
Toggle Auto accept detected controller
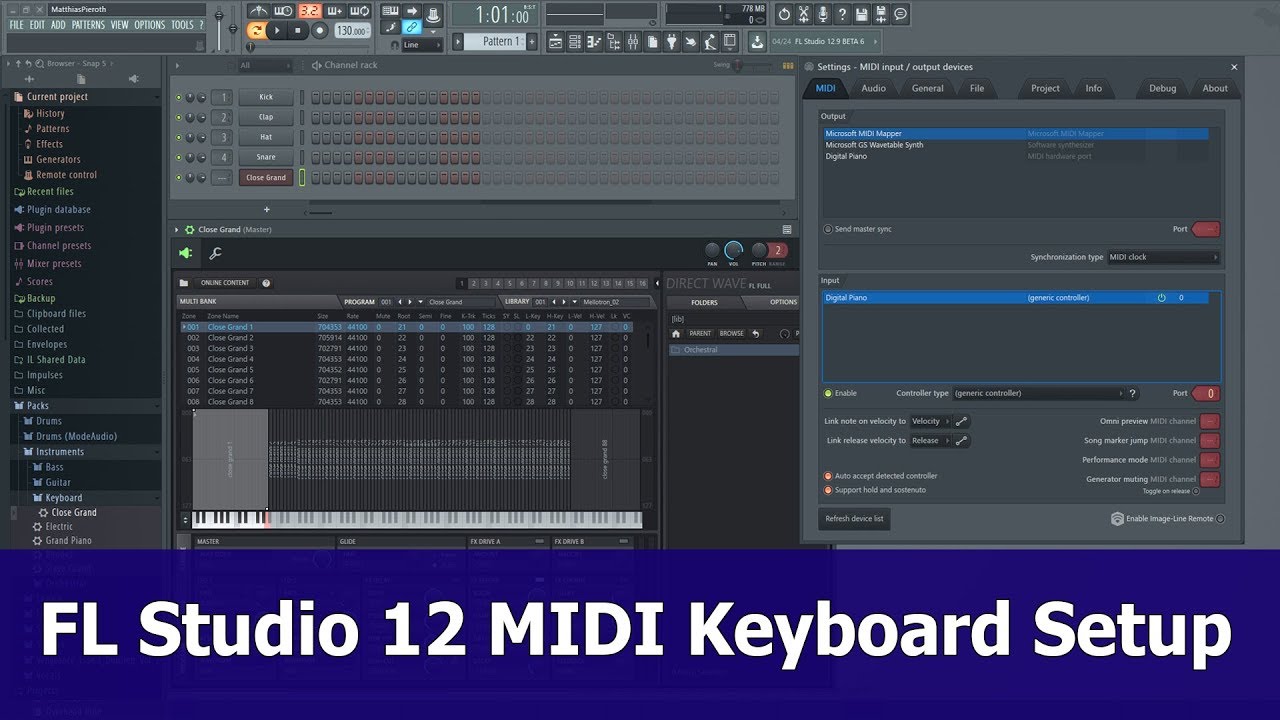coord(828,476)
